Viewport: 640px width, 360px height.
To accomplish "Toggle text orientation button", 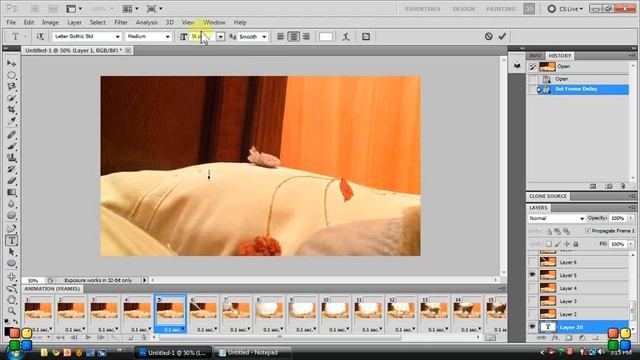I will pos(40,37).
